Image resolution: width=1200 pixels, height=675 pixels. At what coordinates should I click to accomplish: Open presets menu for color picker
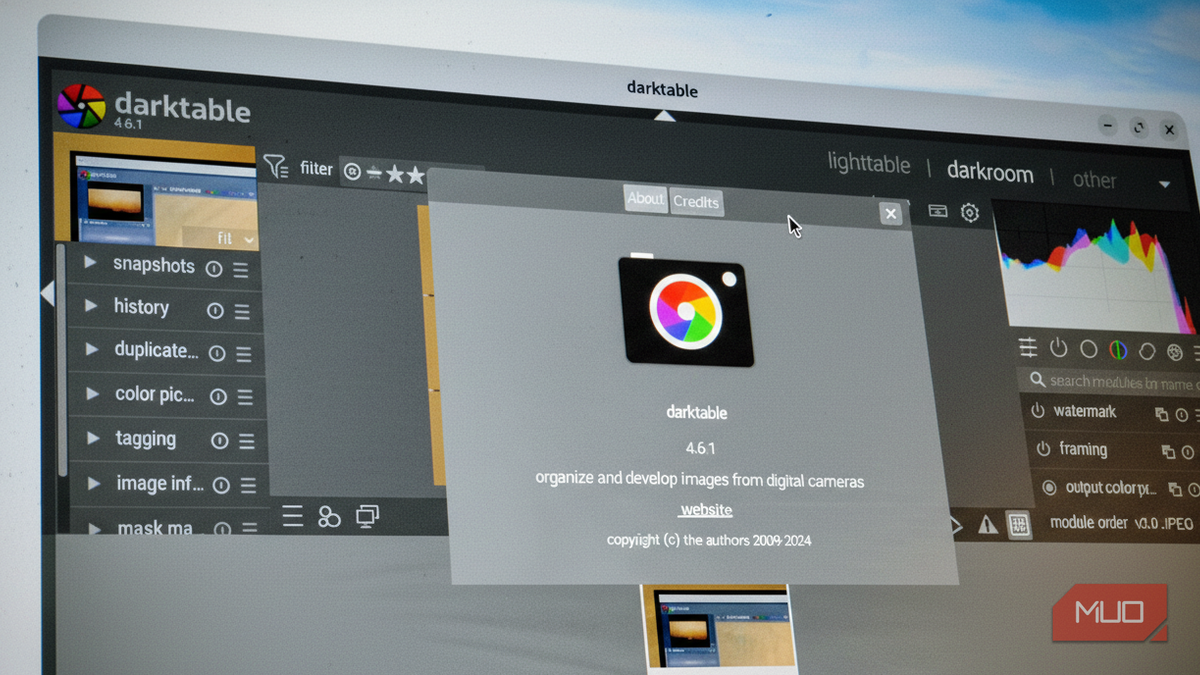245,398
